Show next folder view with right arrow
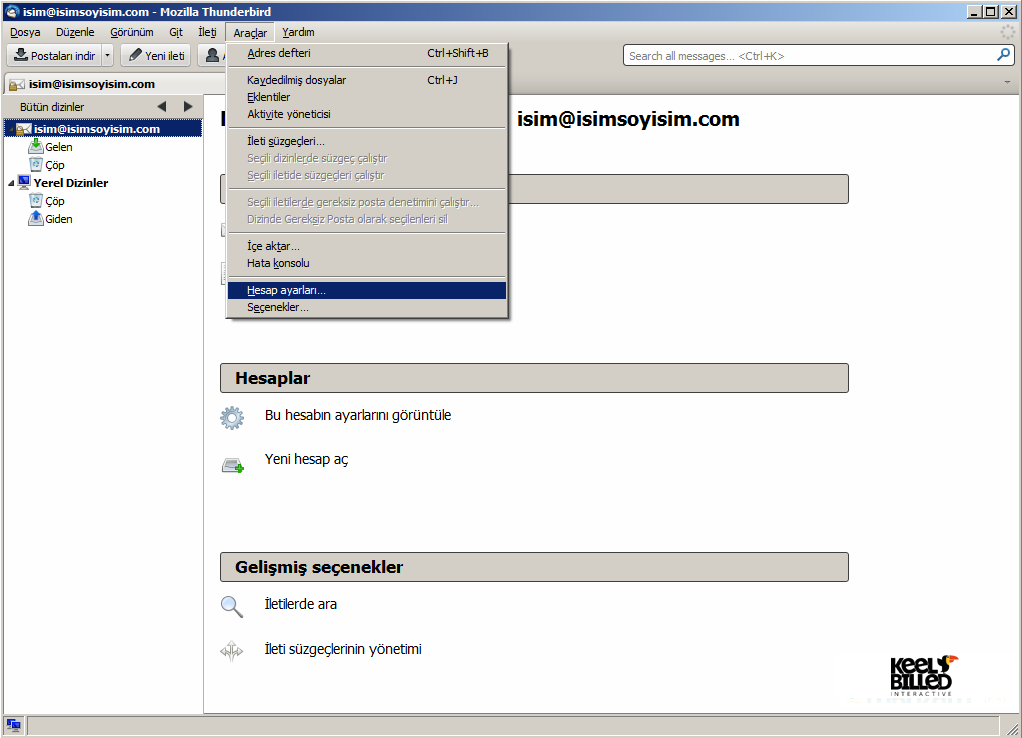Screen dimensions: 1022x738 [x=188, y=106]
